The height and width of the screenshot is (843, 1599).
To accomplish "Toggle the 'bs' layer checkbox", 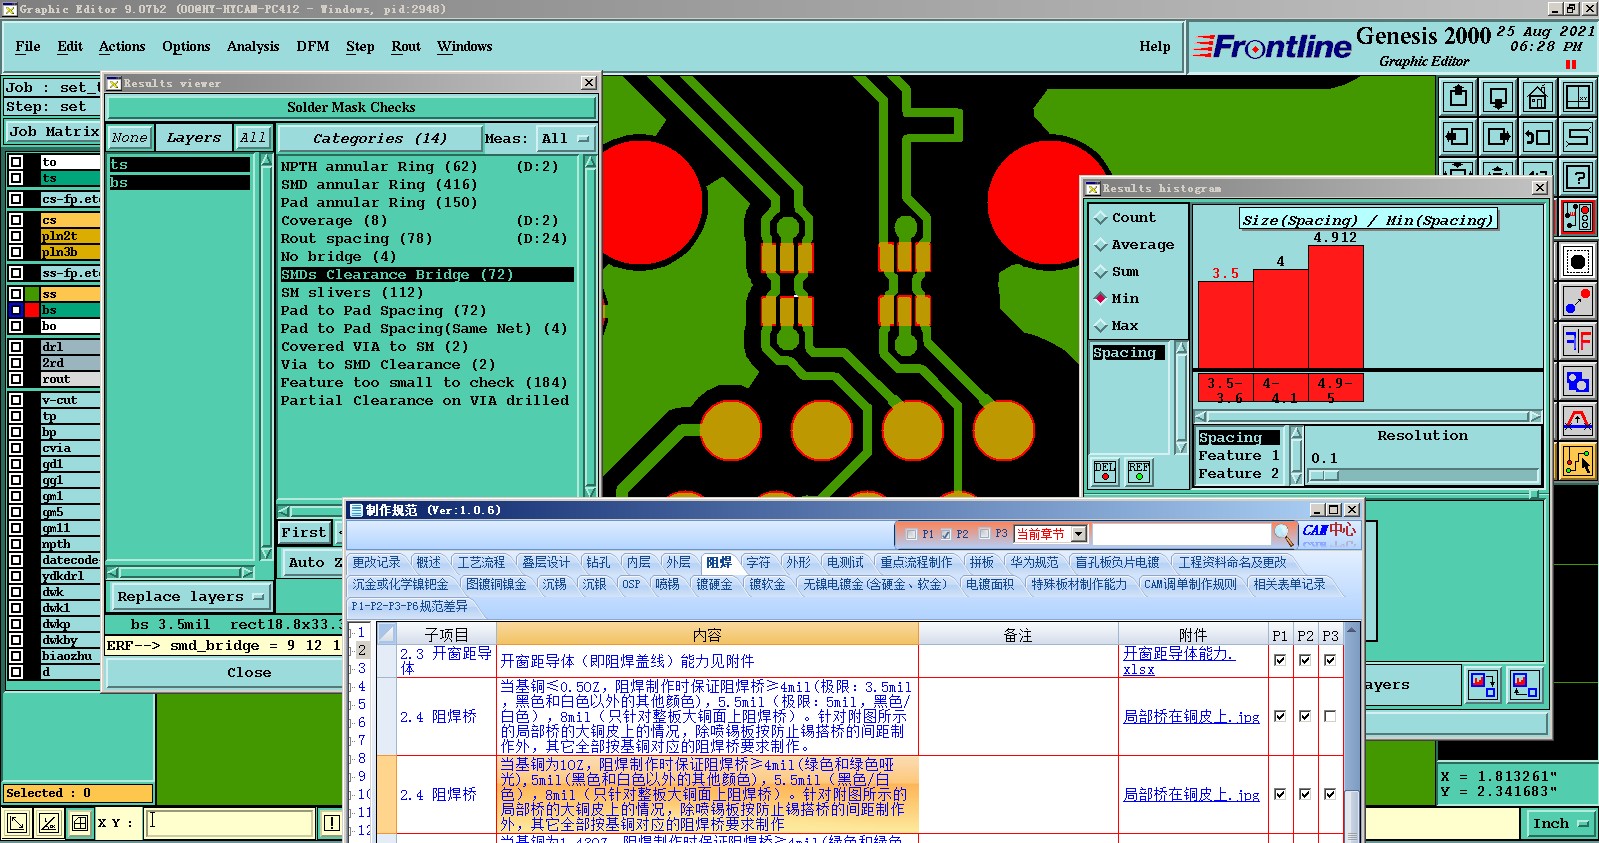I will (16, 310).
